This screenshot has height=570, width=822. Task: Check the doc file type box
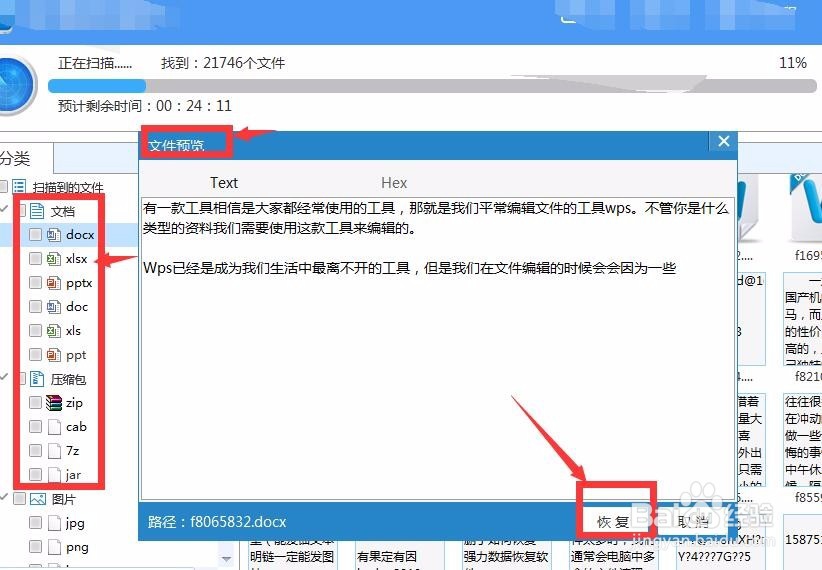click(x=35, y=306)
